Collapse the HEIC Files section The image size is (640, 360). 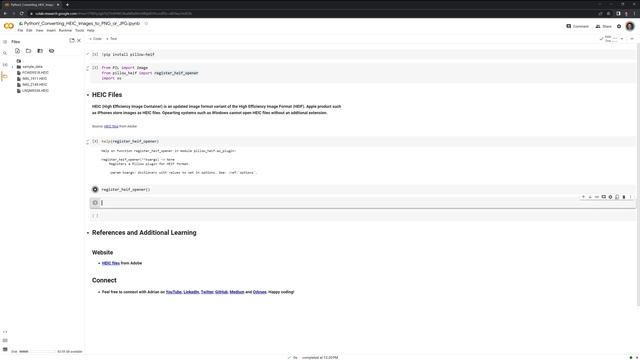88,95
